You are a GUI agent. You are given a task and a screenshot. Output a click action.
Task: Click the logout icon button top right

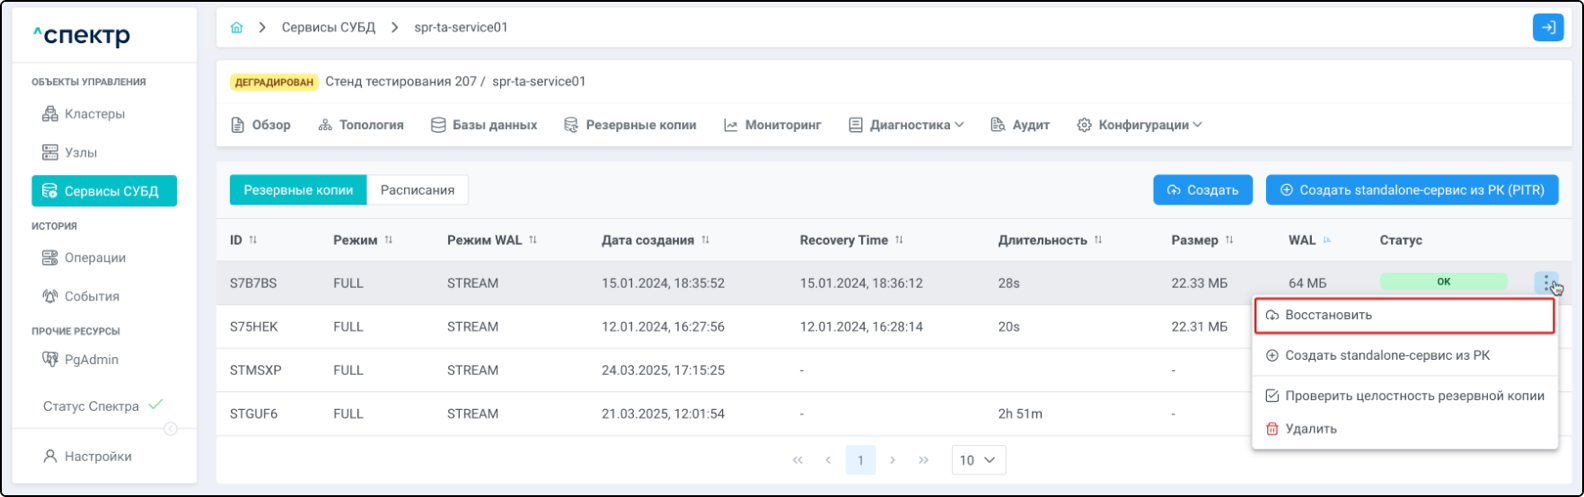[x=1547, y=28]
